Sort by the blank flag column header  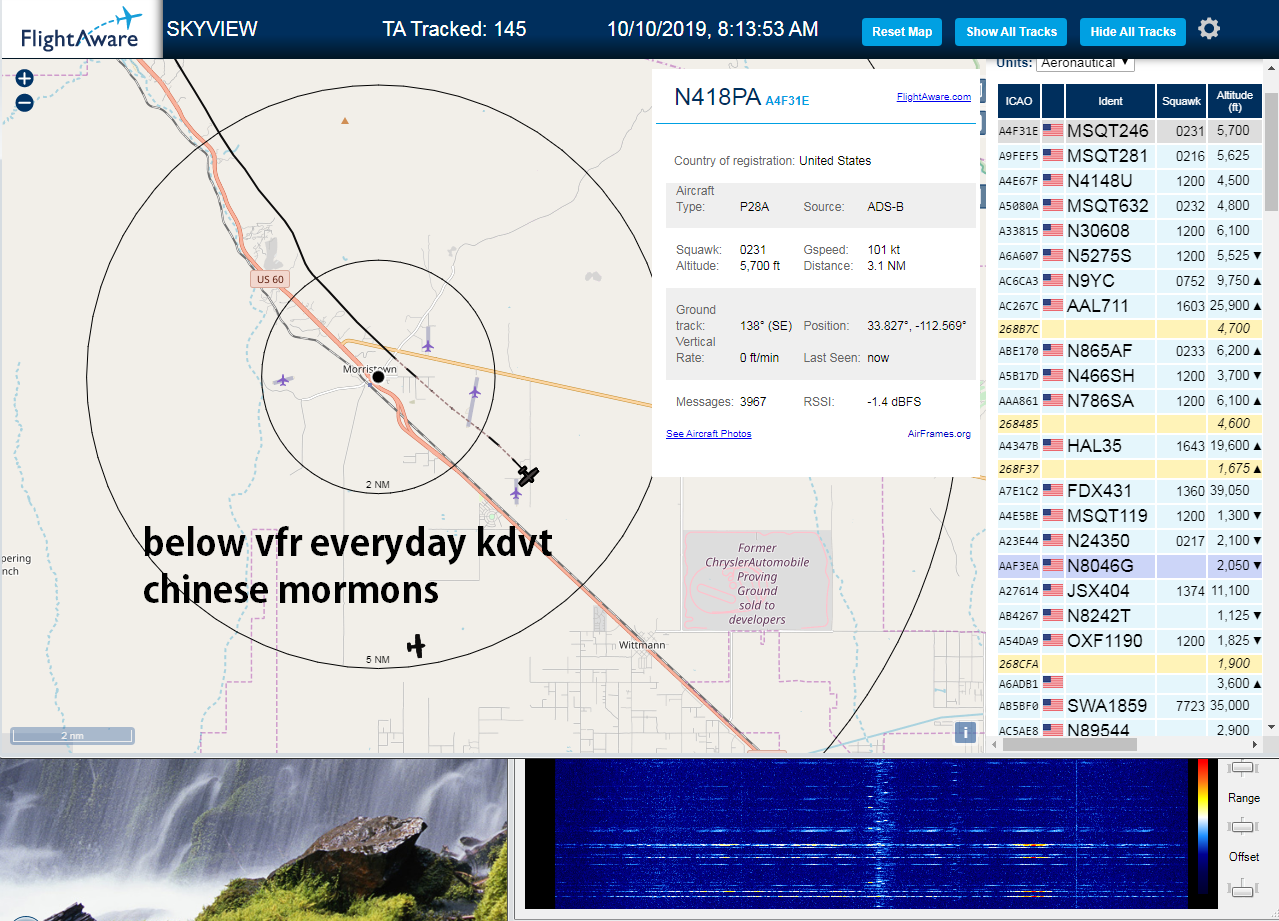point(1053,101)
